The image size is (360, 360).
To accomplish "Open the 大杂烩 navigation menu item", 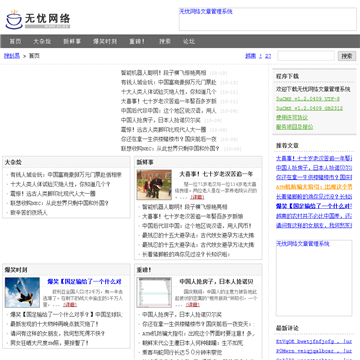I will [x=42, y=41].
